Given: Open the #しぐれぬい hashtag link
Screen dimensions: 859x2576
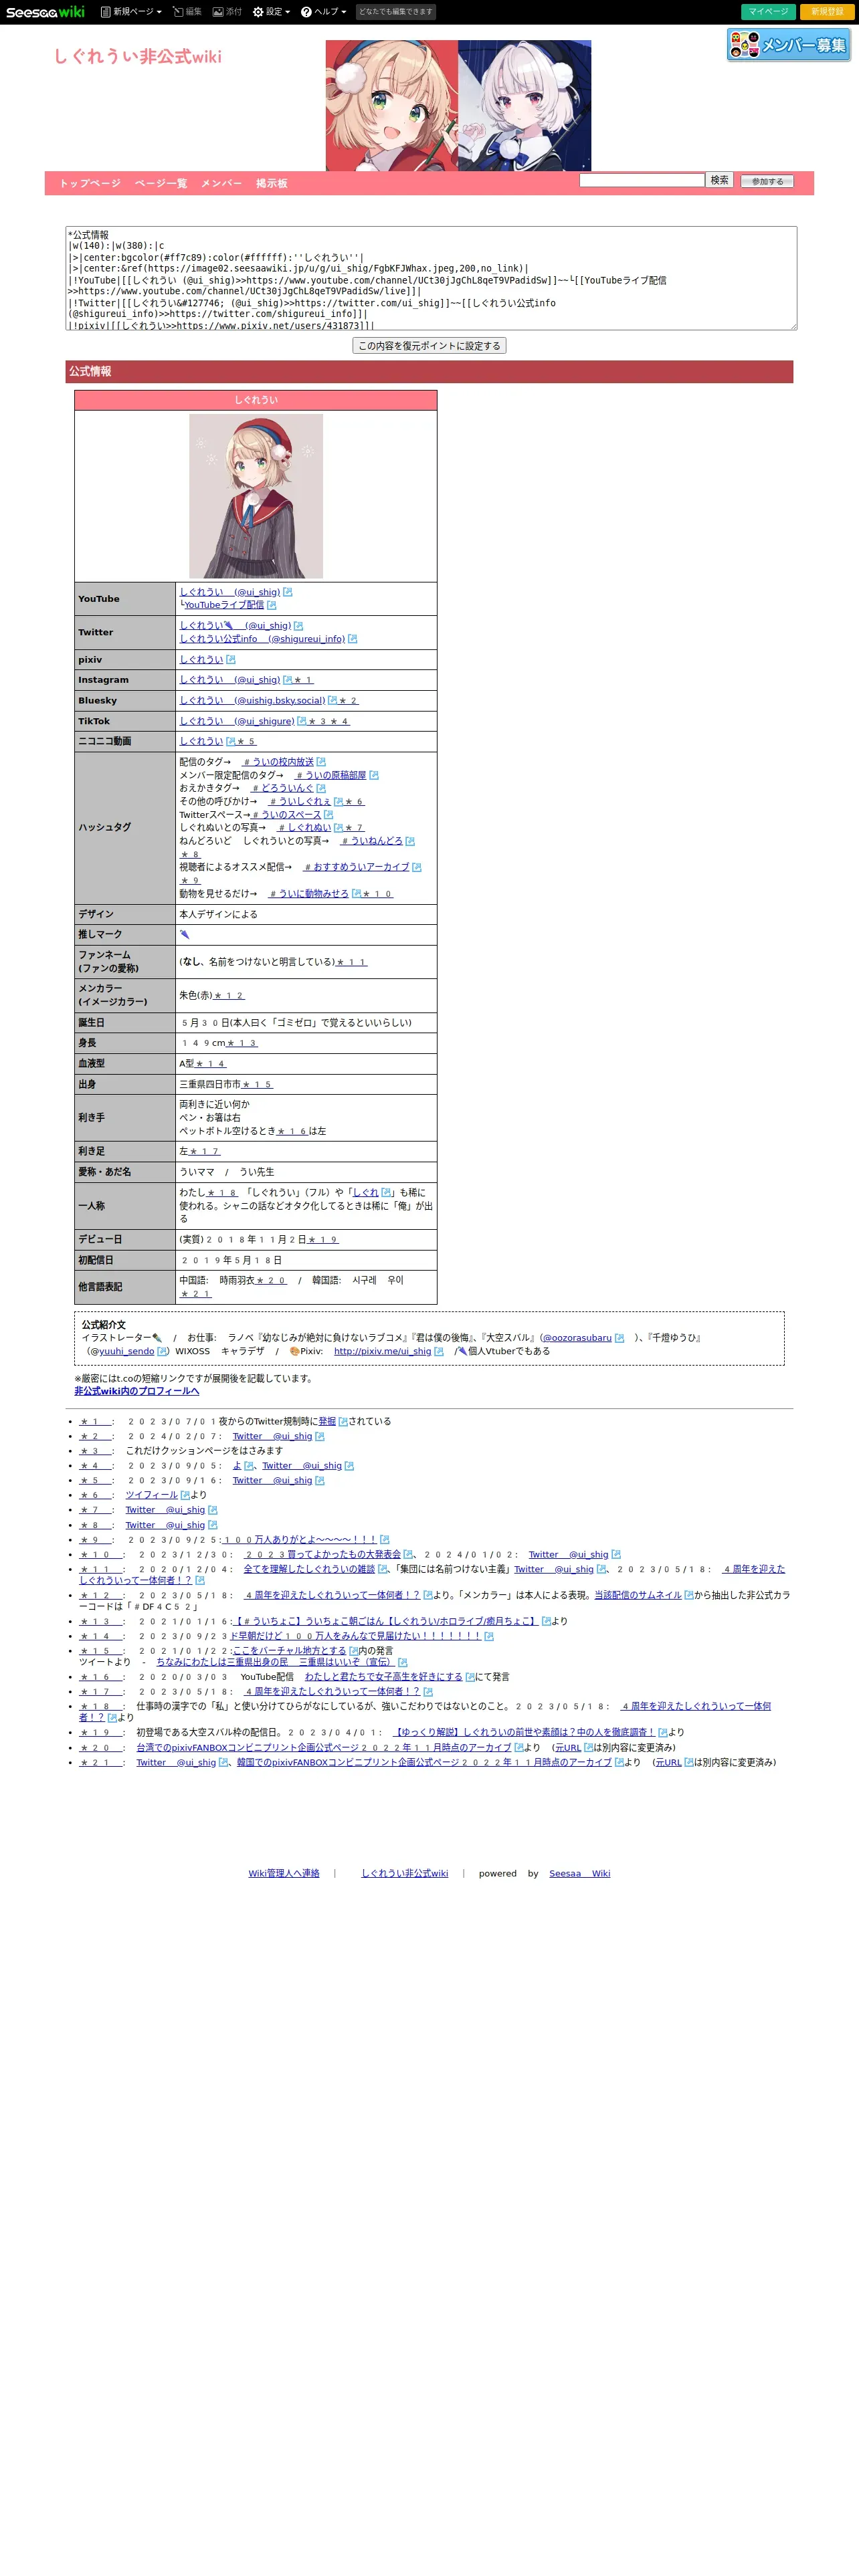Looking at the screenshot, I should 304,828.
